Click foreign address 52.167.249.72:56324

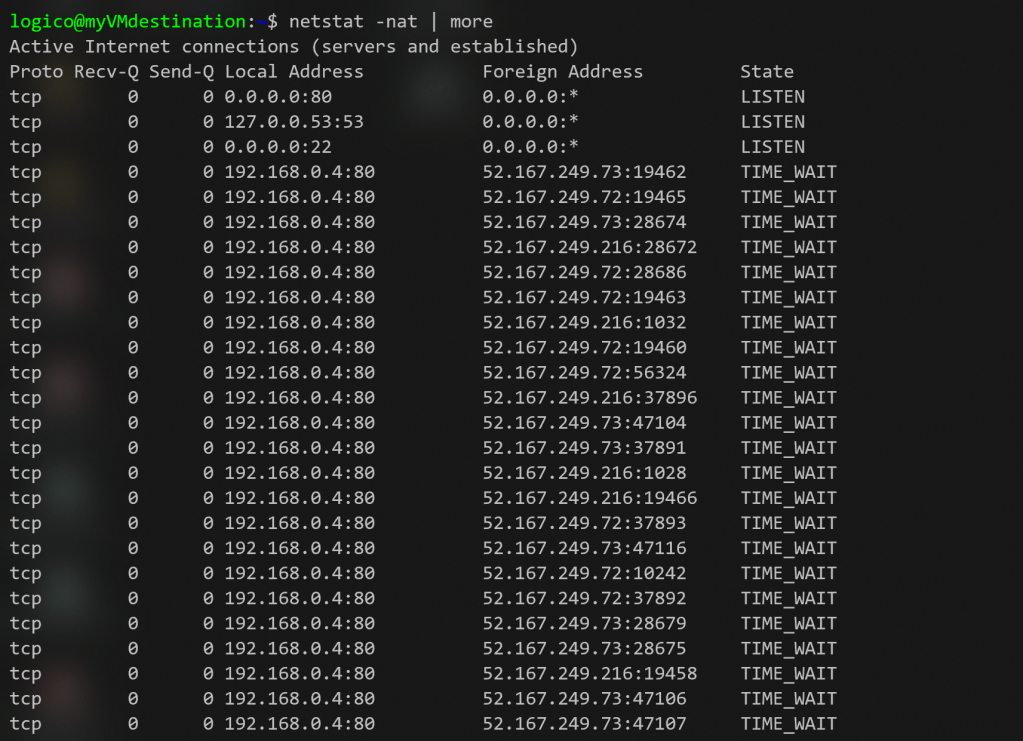click(x=584, y=372)
